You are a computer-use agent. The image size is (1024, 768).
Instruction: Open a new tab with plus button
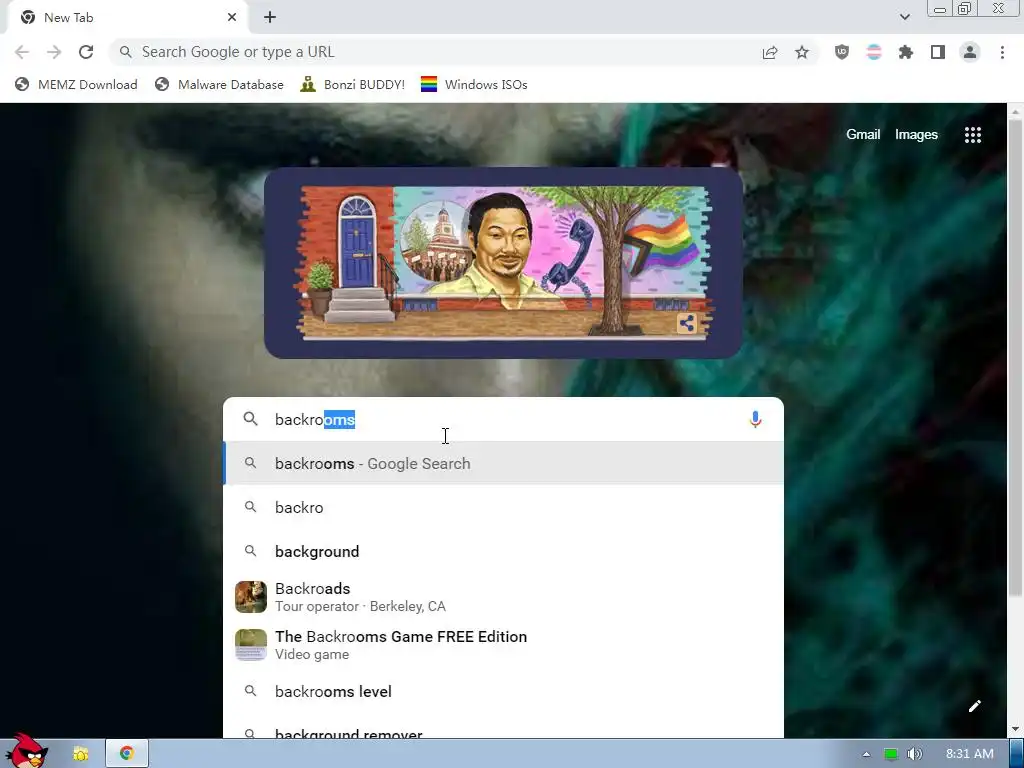pyautogui.click(x=270, y=17)
